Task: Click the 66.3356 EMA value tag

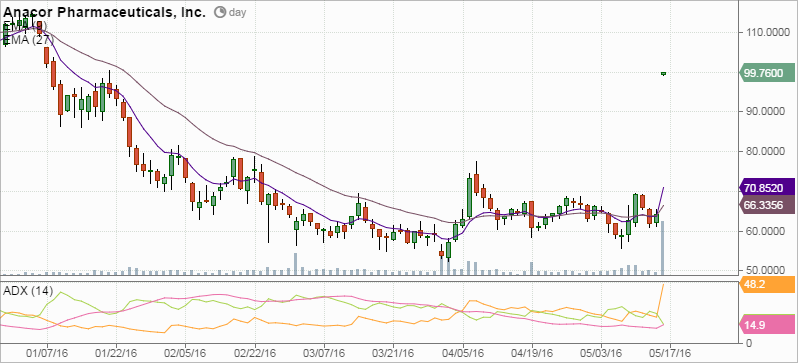Action: click(x=766, y=205)
